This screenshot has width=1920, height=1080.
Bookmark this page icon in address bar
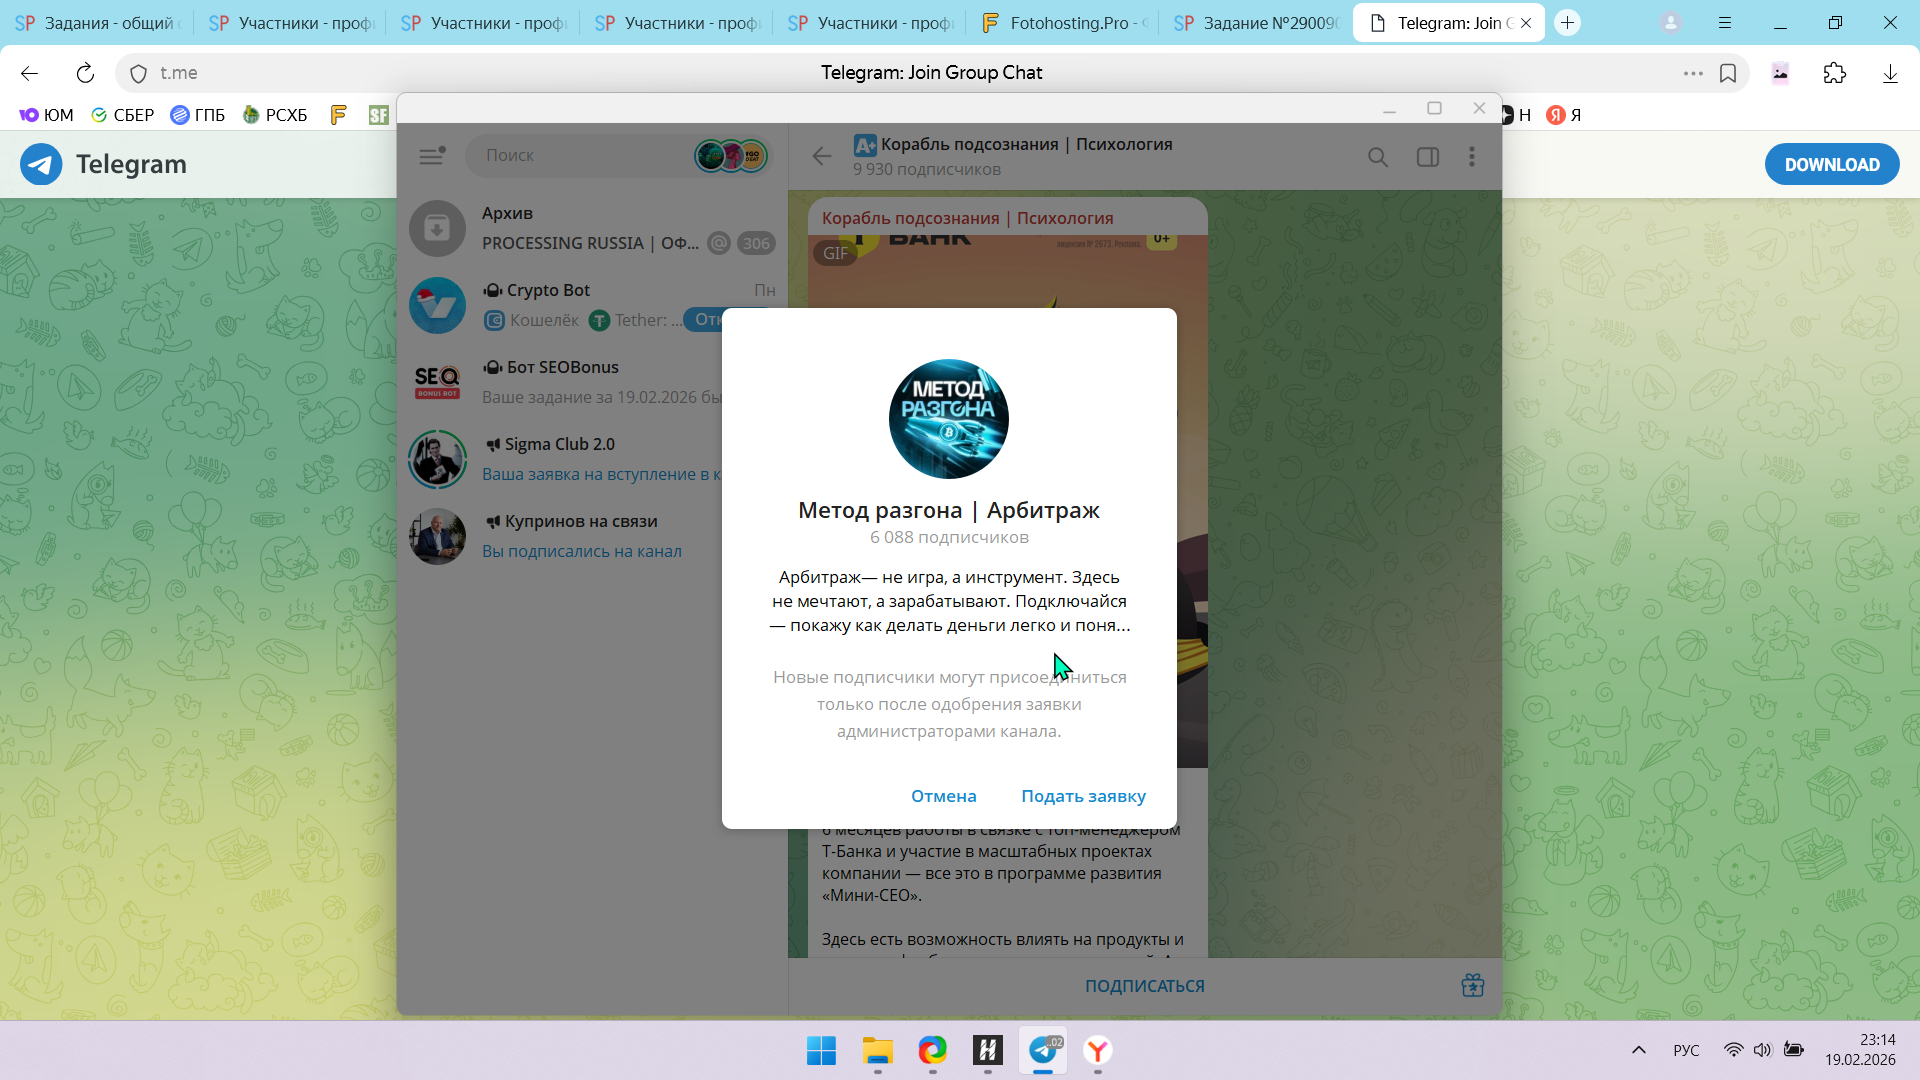[1728, 73]
